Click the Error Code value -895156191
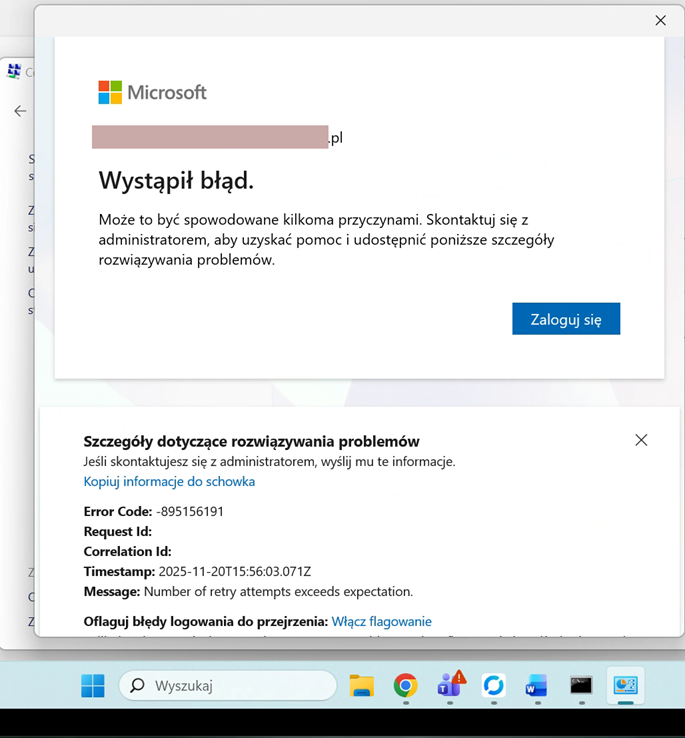The image size is (685, 738). pyautogui.click(x=190, y=512)
